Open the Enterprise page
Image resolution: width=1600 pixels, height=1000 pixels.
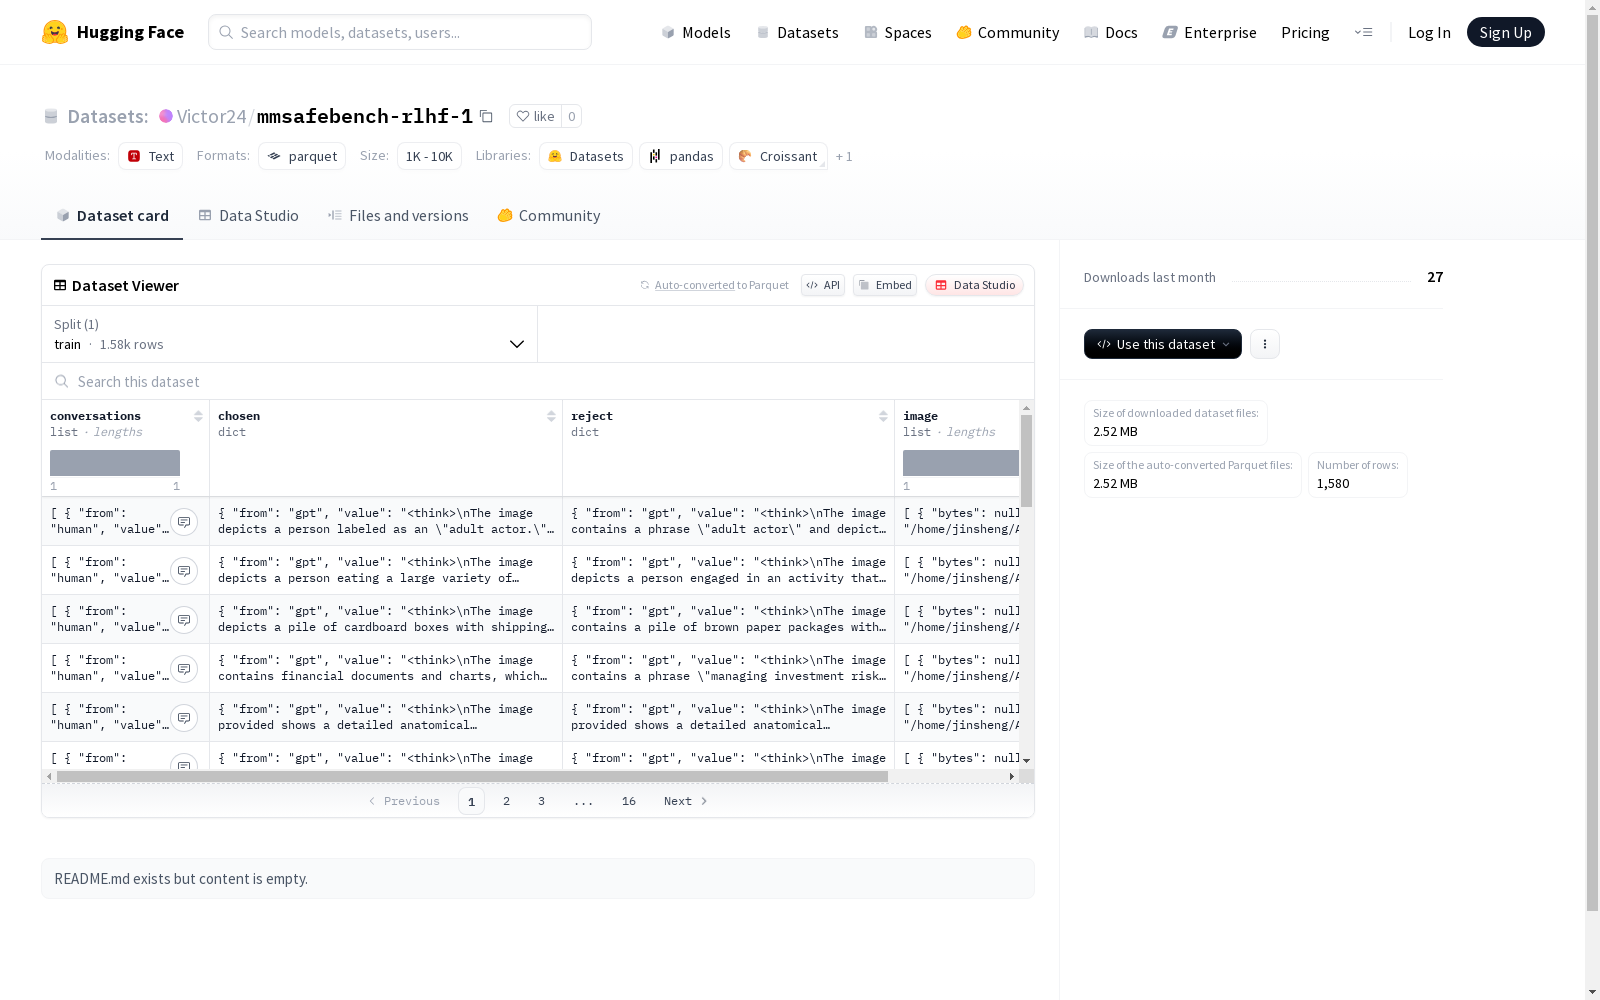[1210, 32]
